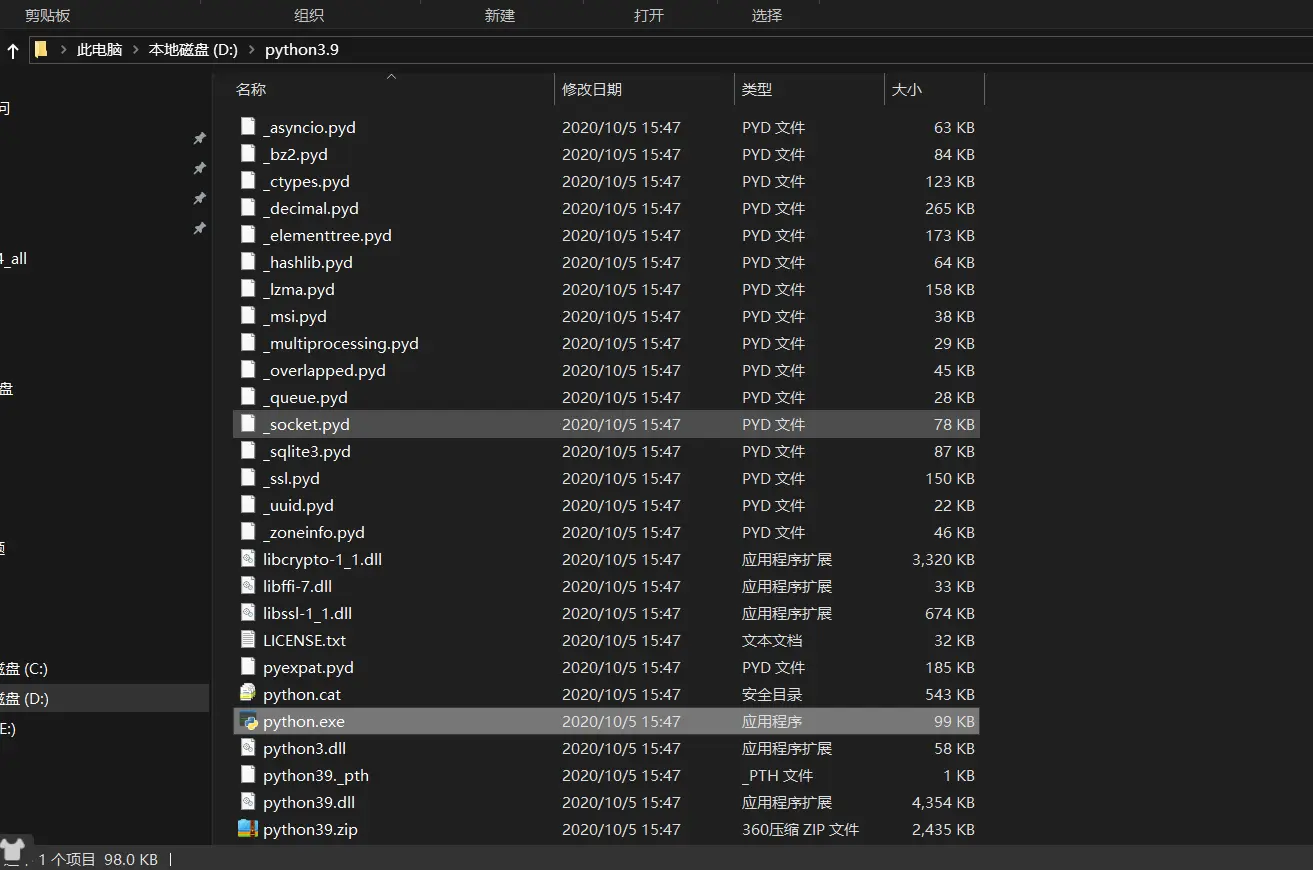Click the _elementtree.pyd file icon
Screen dimensions: 1313x870
click(x=248, y=235)
